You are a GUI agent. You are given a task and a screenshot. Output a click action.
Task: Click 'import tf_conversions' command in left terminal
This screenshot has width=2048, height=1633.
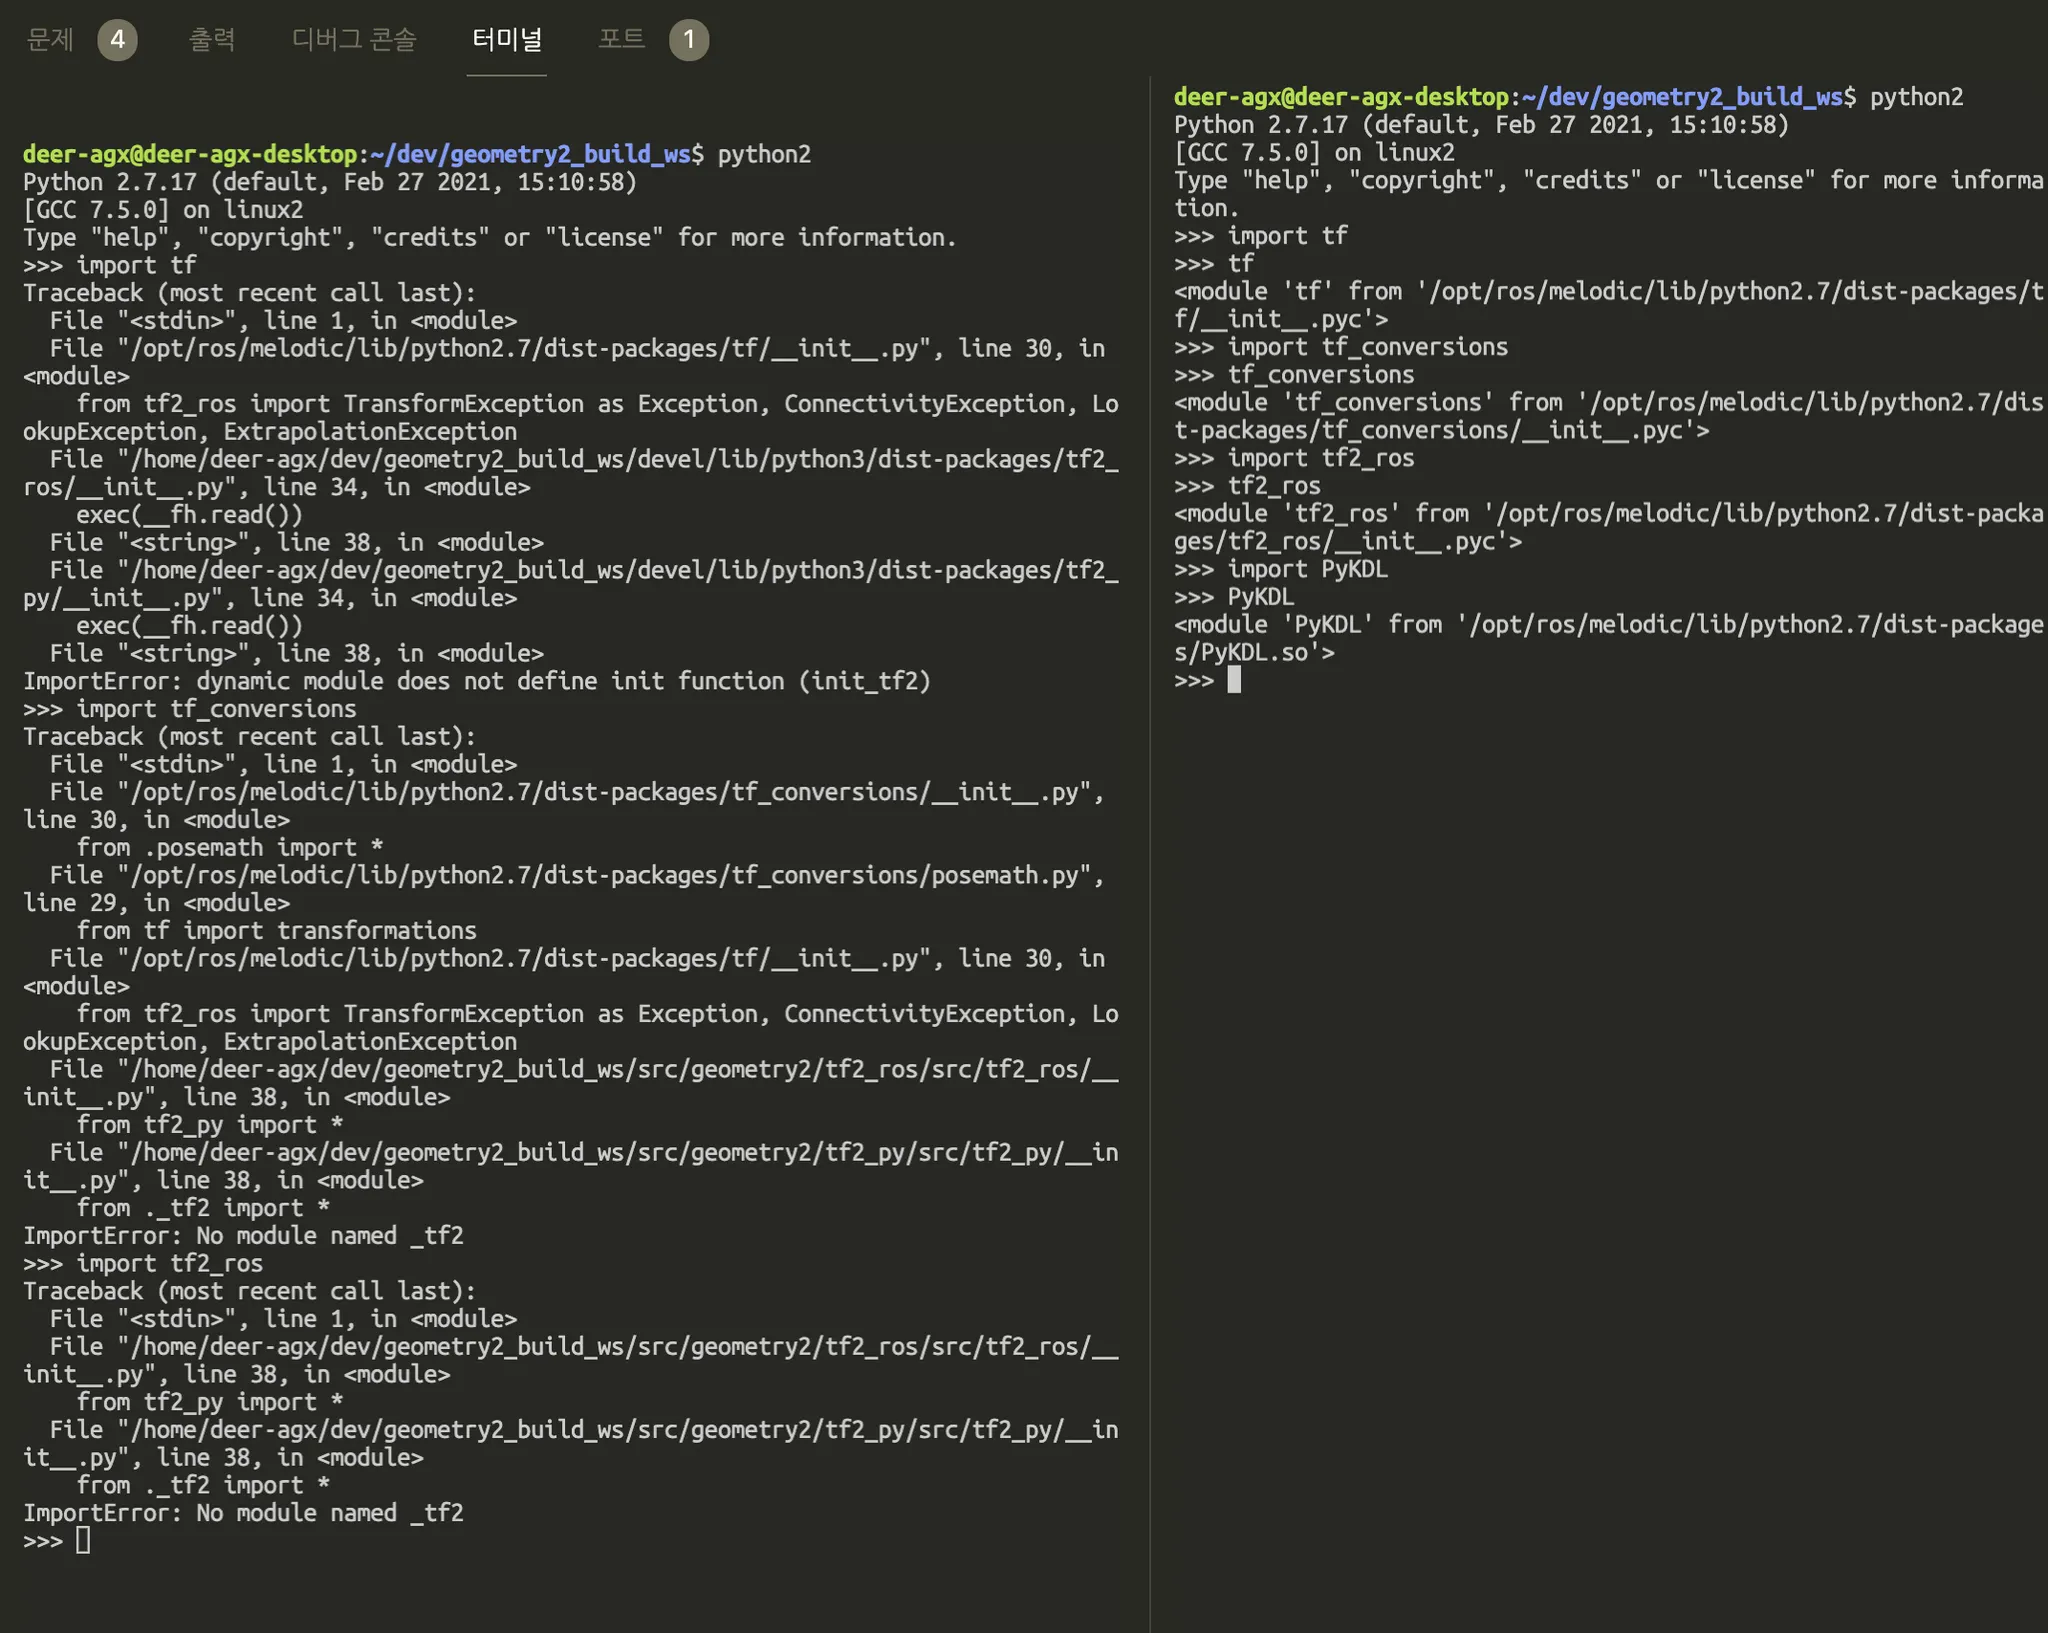(x=216, y=709)
